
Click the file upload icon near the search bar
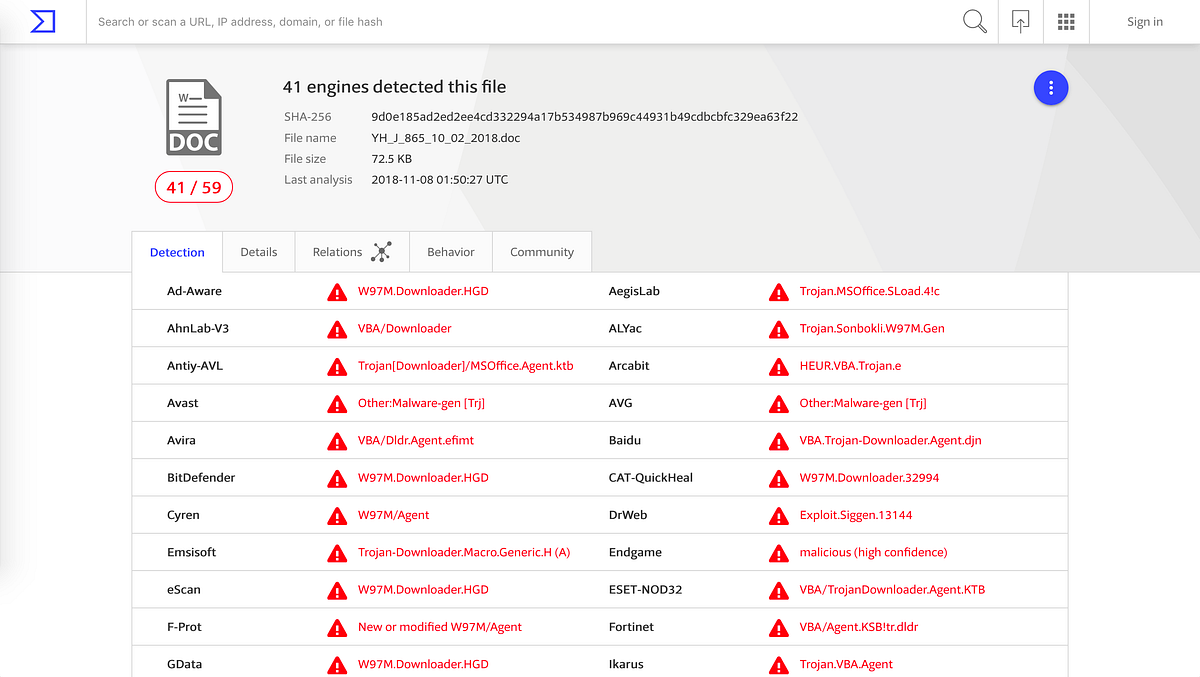click(1021, 21)
